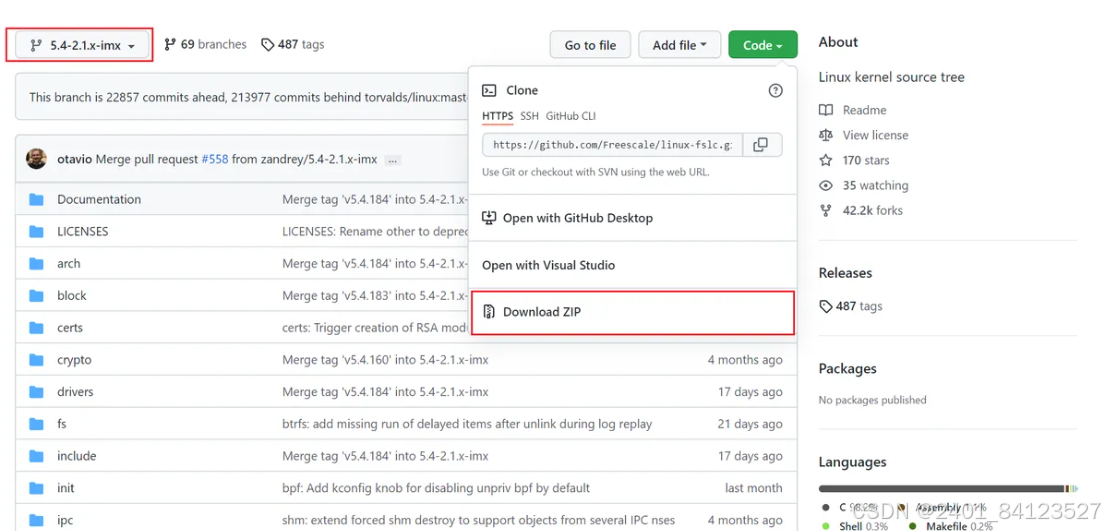
Task: Click the init folder icon
Action: click(x=37, y=488)
